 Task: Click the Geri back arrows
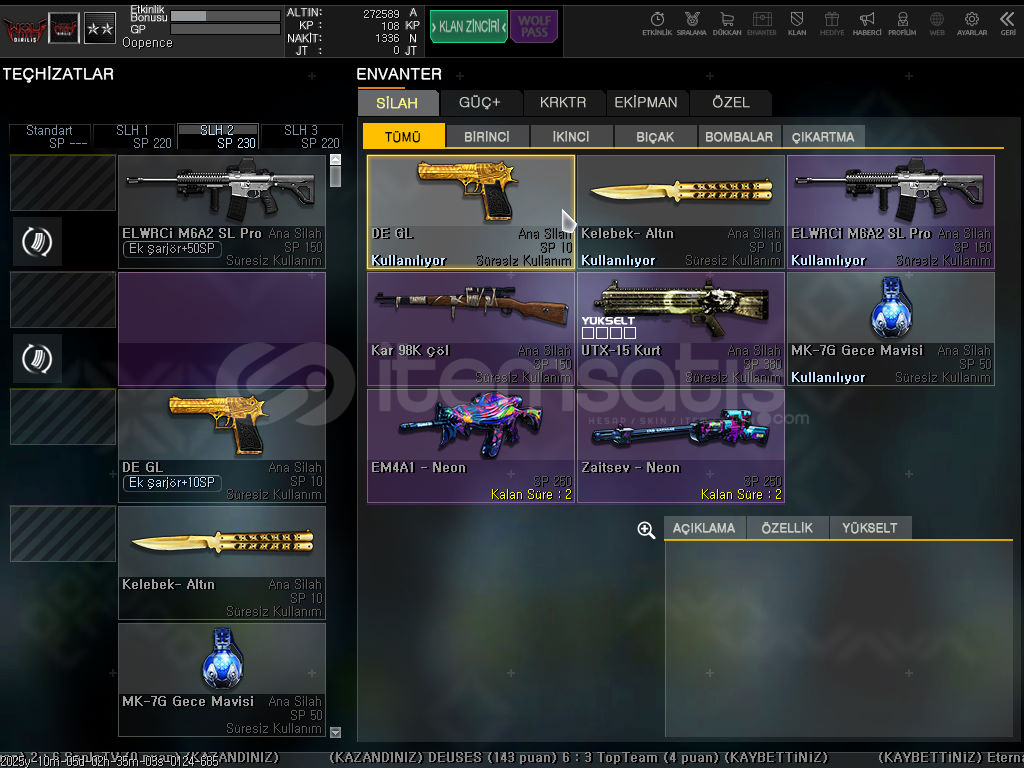point(1007,22)
